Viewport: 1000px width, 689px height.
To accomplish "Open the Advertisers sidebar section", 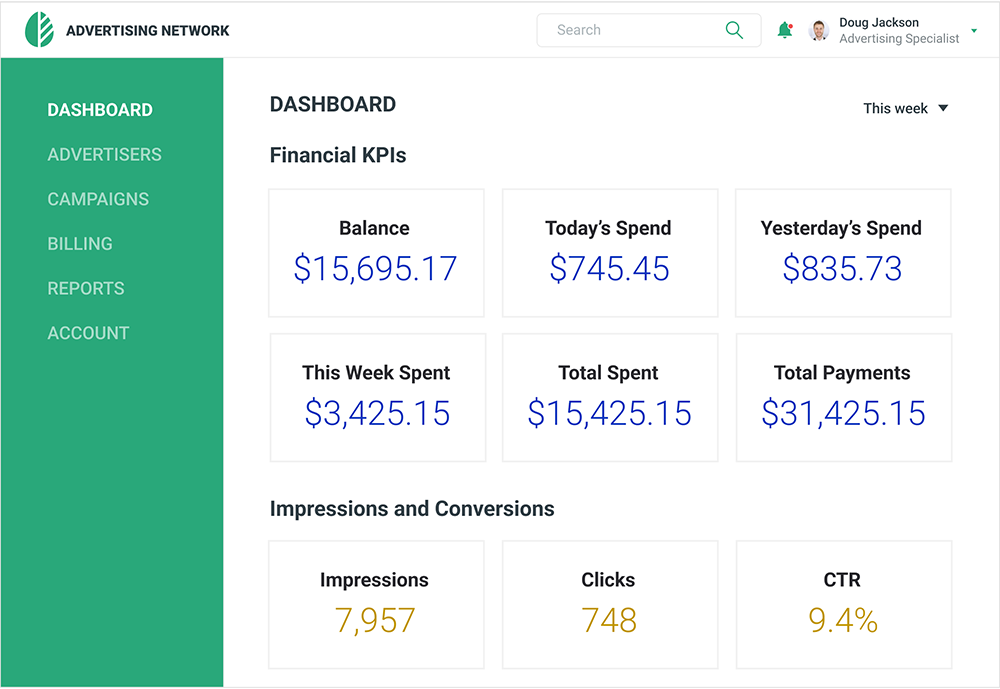I will tap(104, 154).
